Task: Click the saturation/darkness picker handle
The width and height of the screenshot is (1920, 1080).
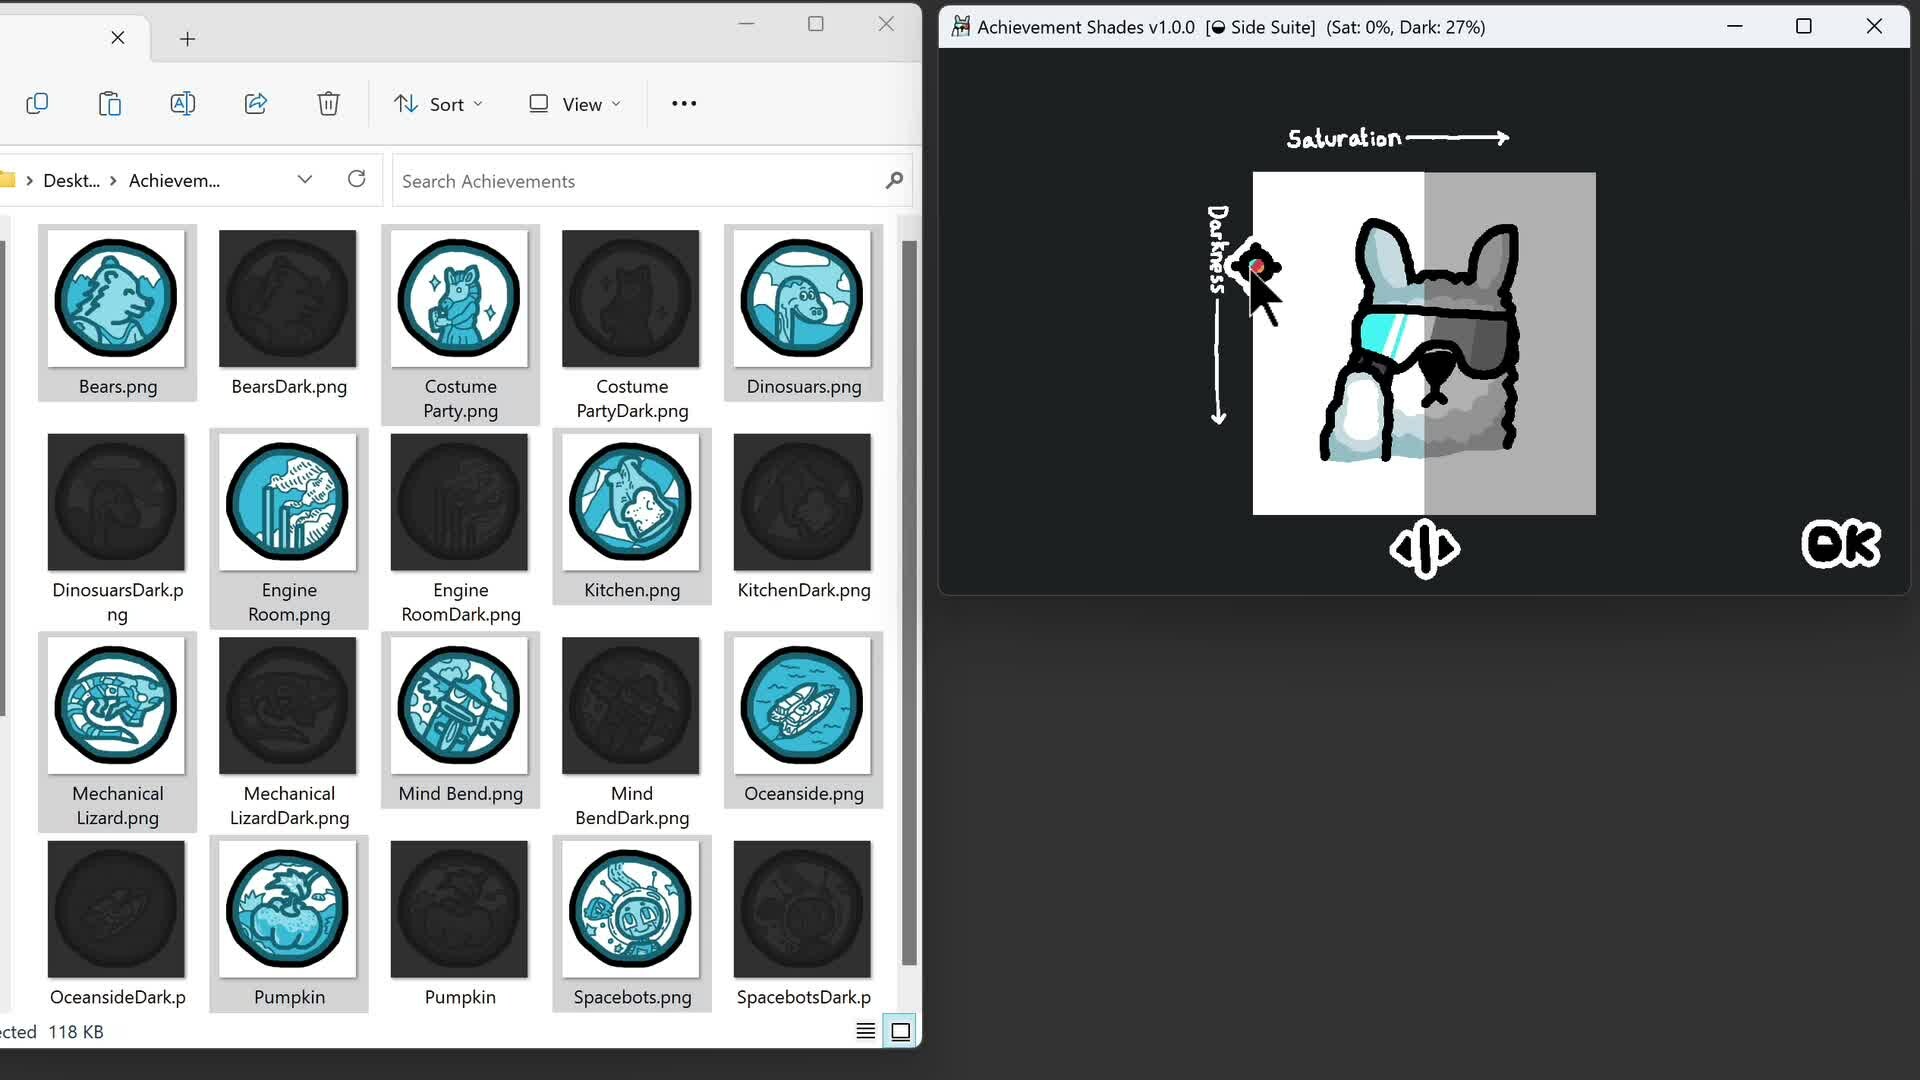Action: point(1255,266)
